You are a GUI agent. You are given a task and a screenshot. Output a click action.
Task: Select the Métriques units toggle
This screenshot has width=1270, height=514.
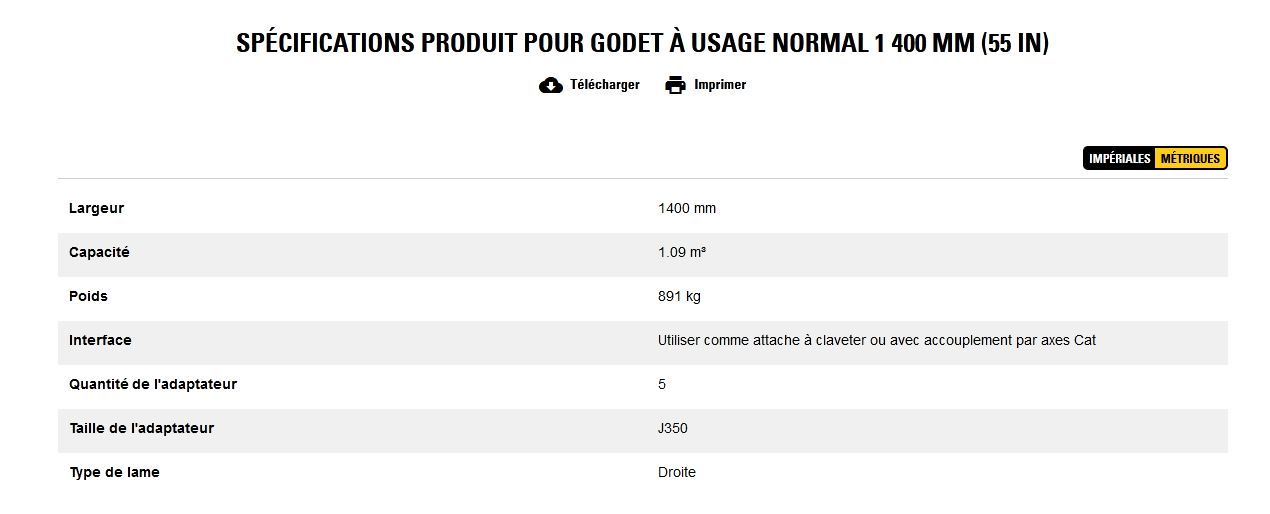click(1190, 159)
